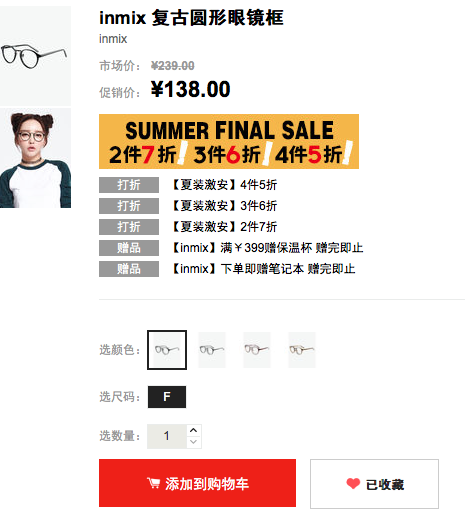Screen dimensions: 465x521
Task: Select the second gray glasses color swatch
Action: click(212, 350)
